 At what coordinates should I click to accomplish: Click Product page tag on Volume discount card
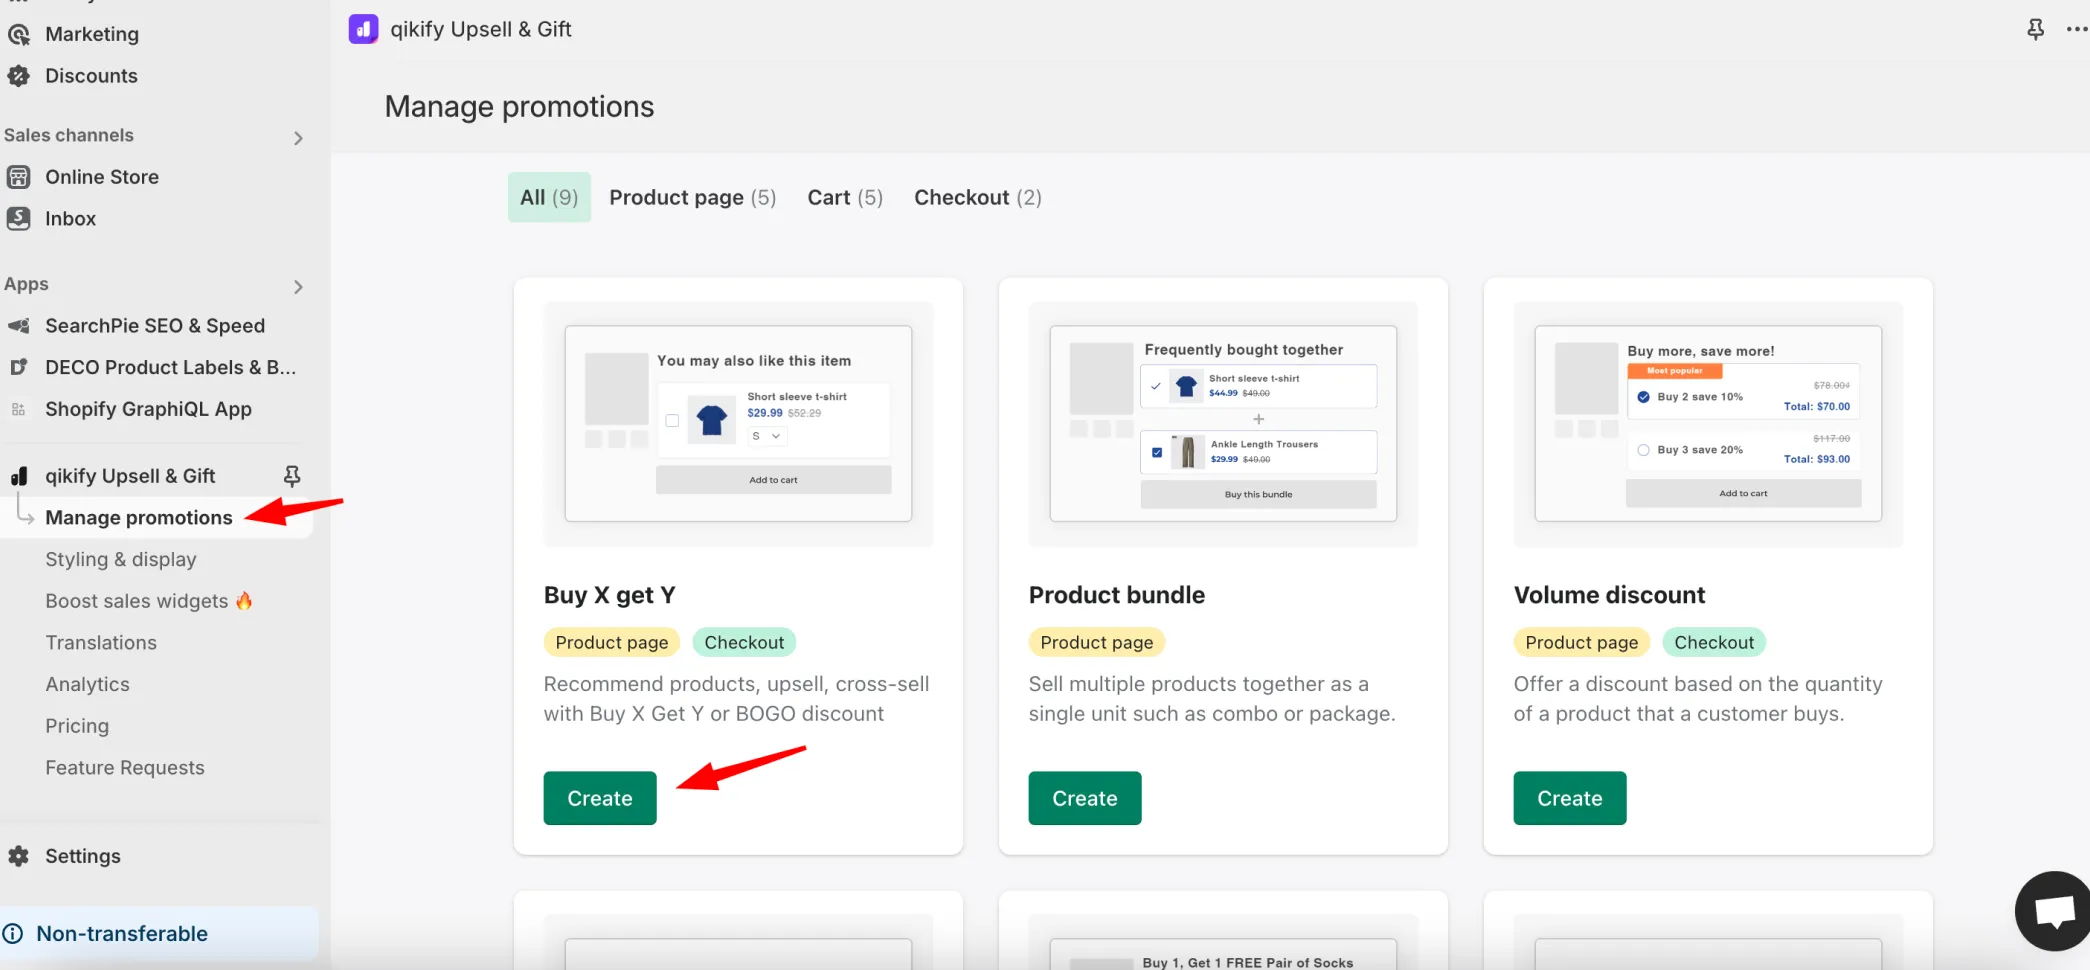pos(1582,642)
